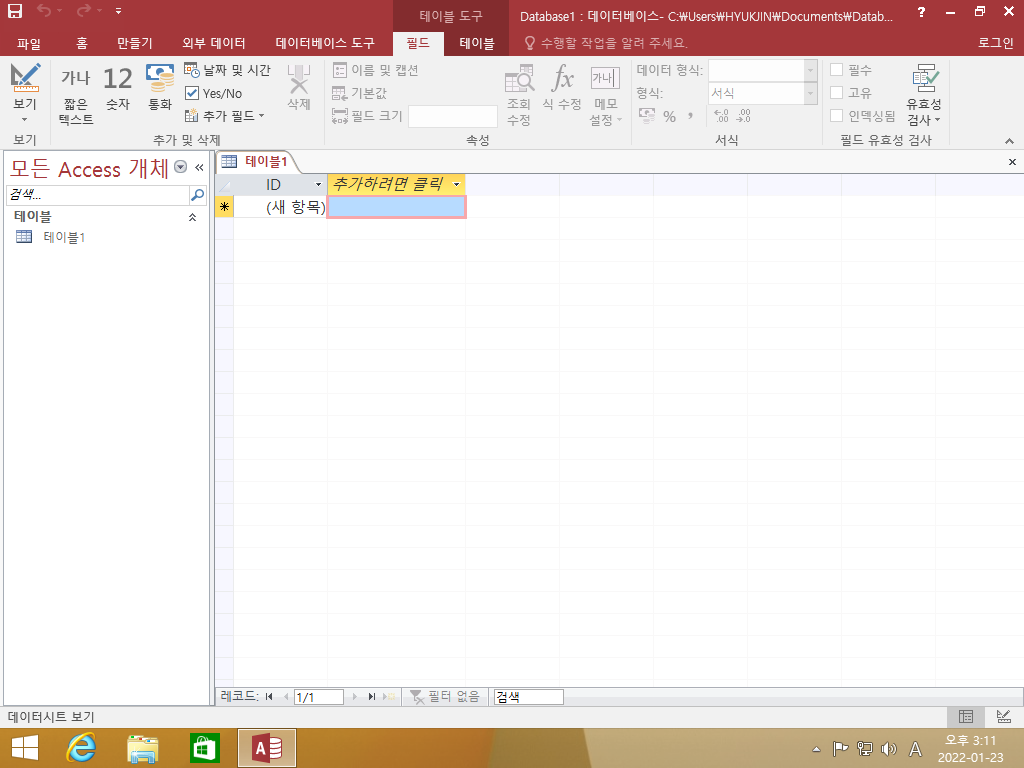The image size is (1024, 768).
Task: Open 이름 및 캡션 properties
Action: coord(376,70)
